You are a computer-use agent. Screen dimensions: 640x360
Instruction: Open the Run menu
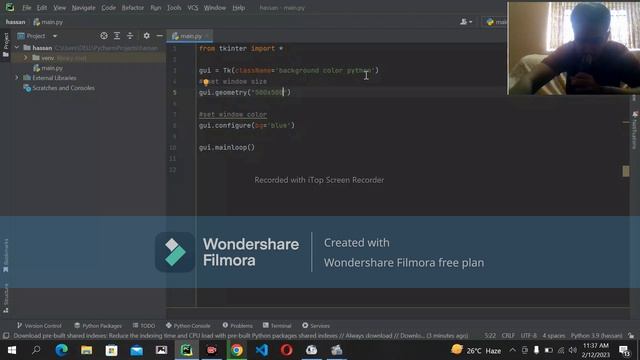pos(156,8)
